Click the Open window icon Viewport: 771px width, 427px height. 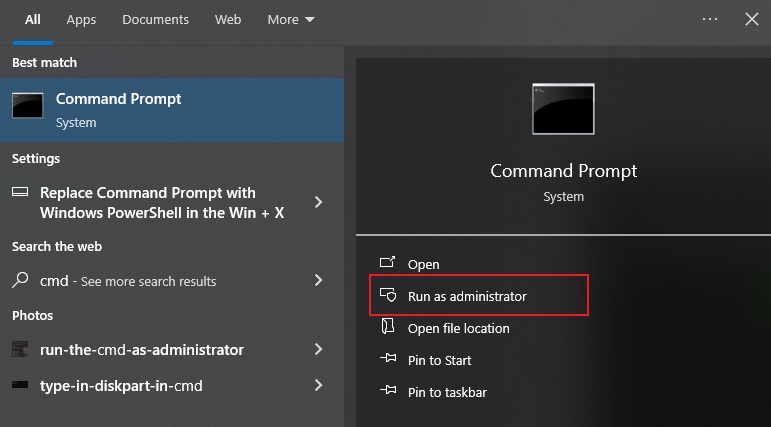click(x=387, y=262)
